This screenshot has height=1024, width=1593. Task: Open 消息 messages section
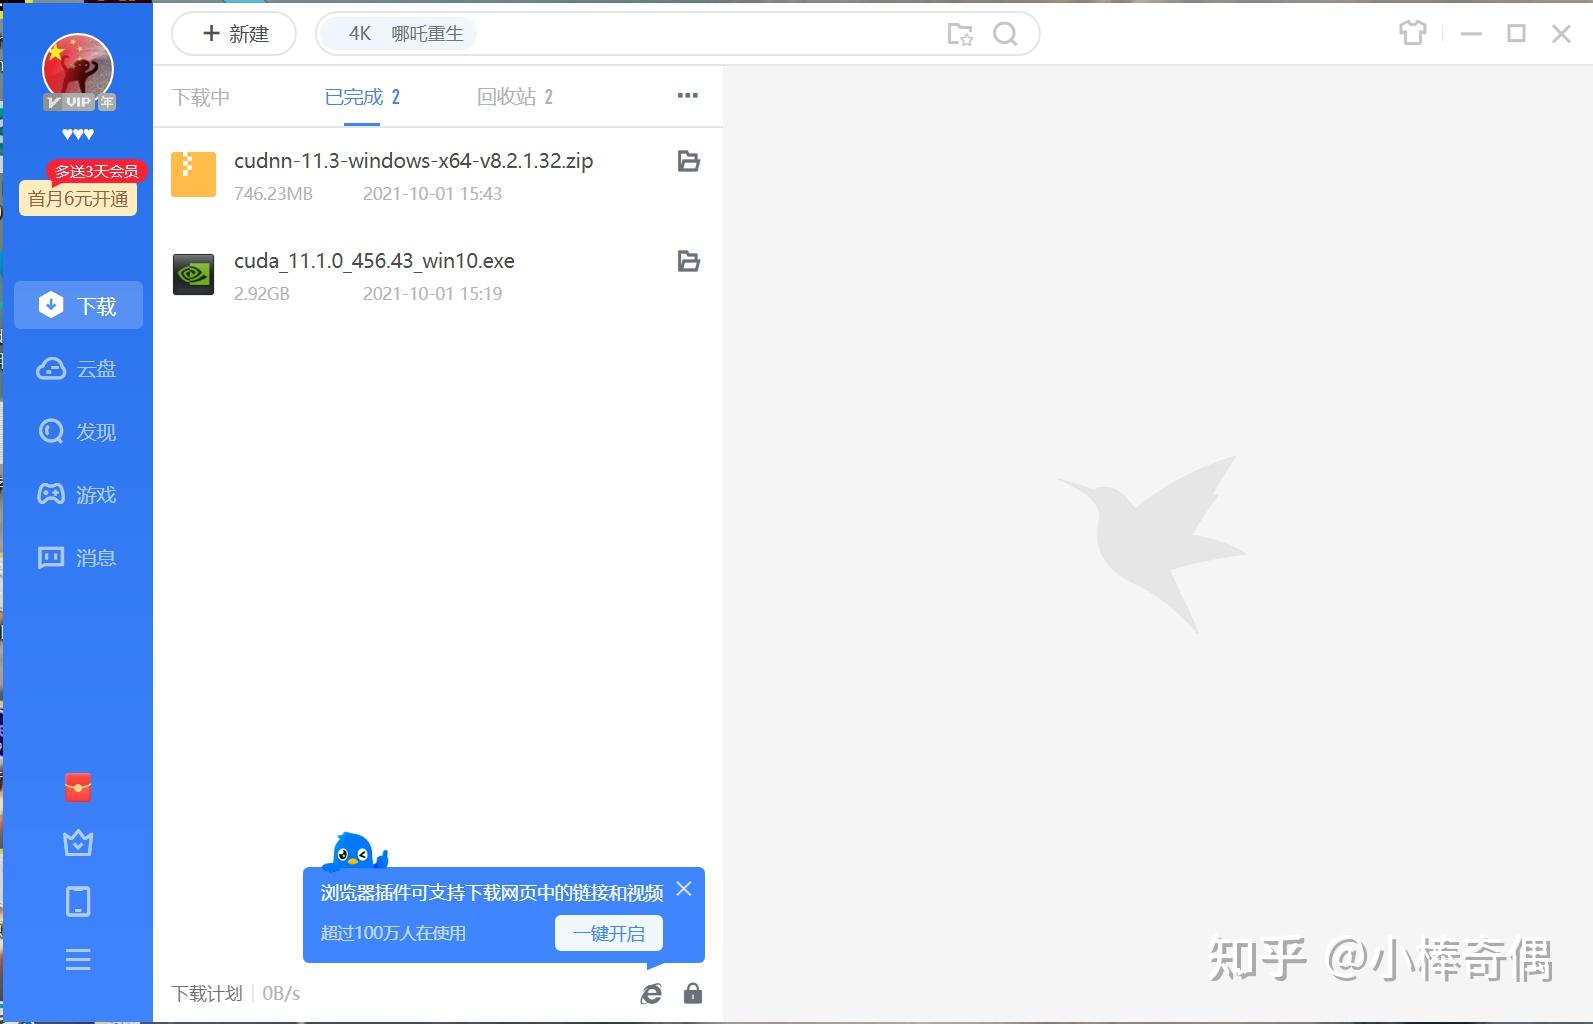coord(77,558)
